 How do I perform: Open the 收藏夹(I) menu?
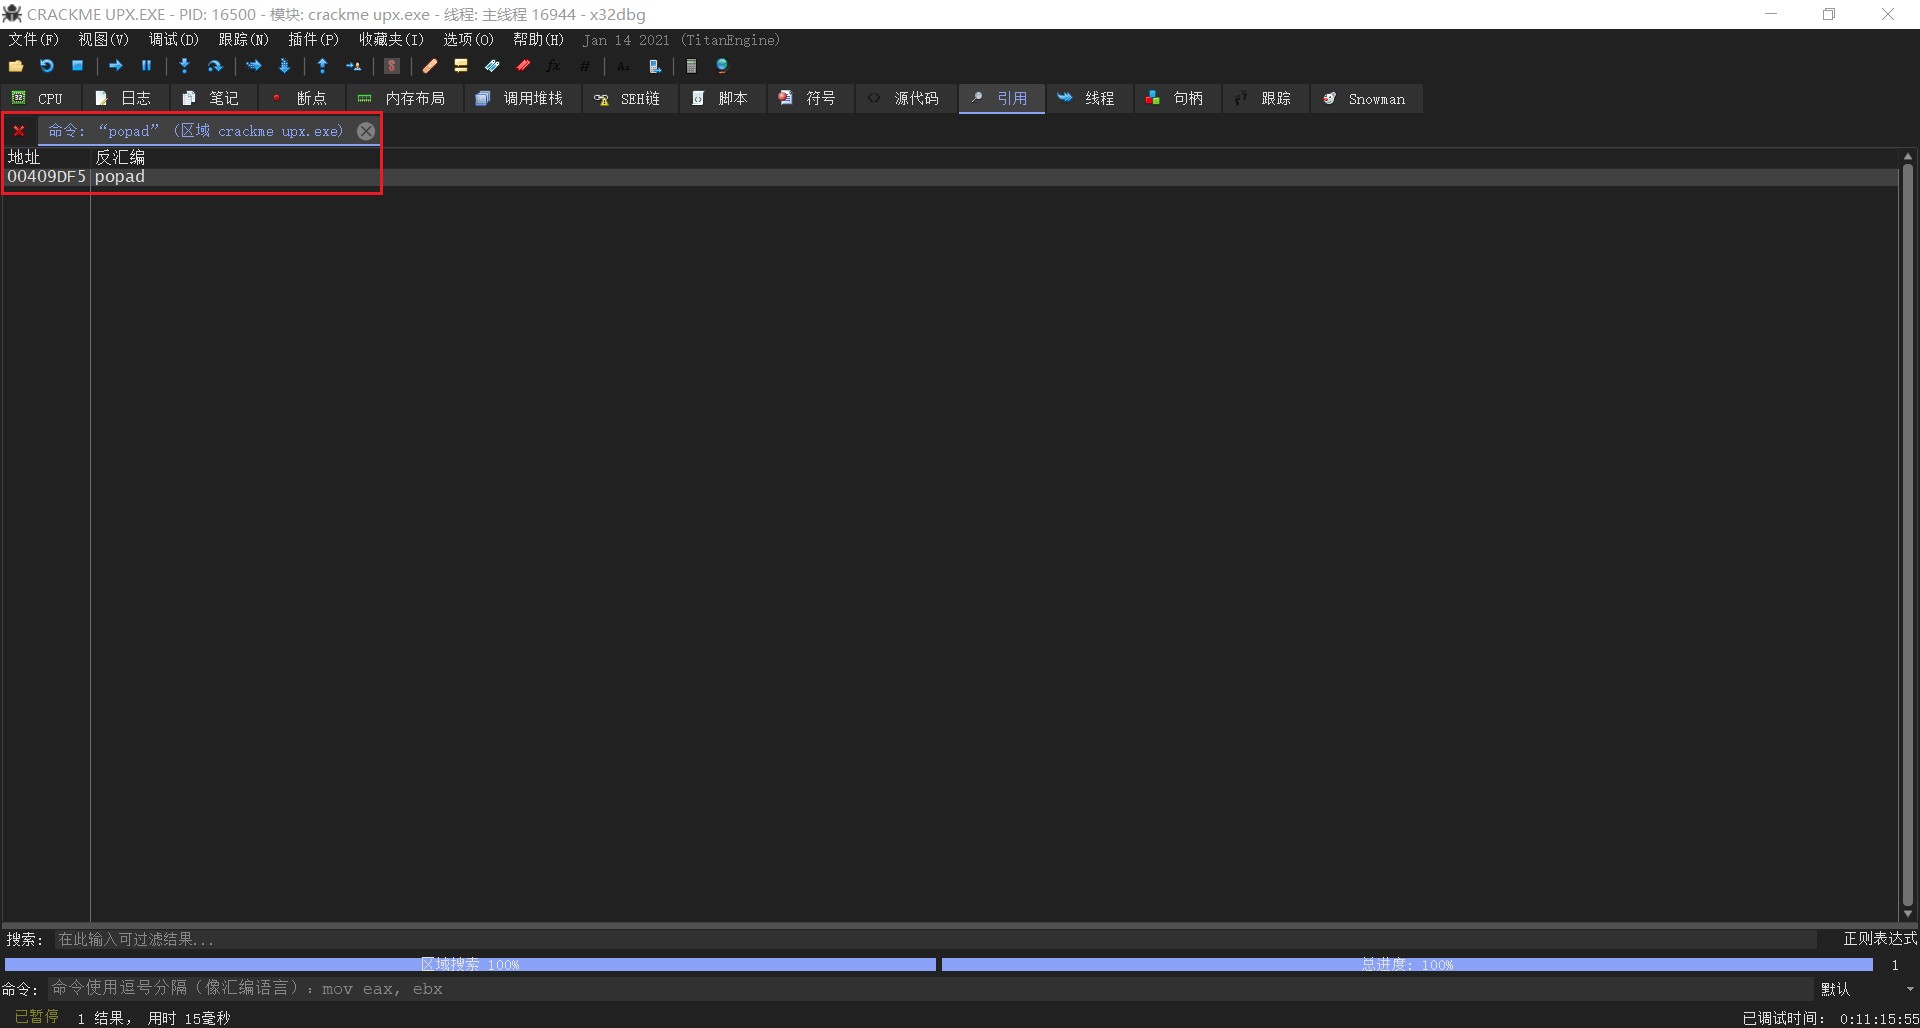tap(391, 40)
